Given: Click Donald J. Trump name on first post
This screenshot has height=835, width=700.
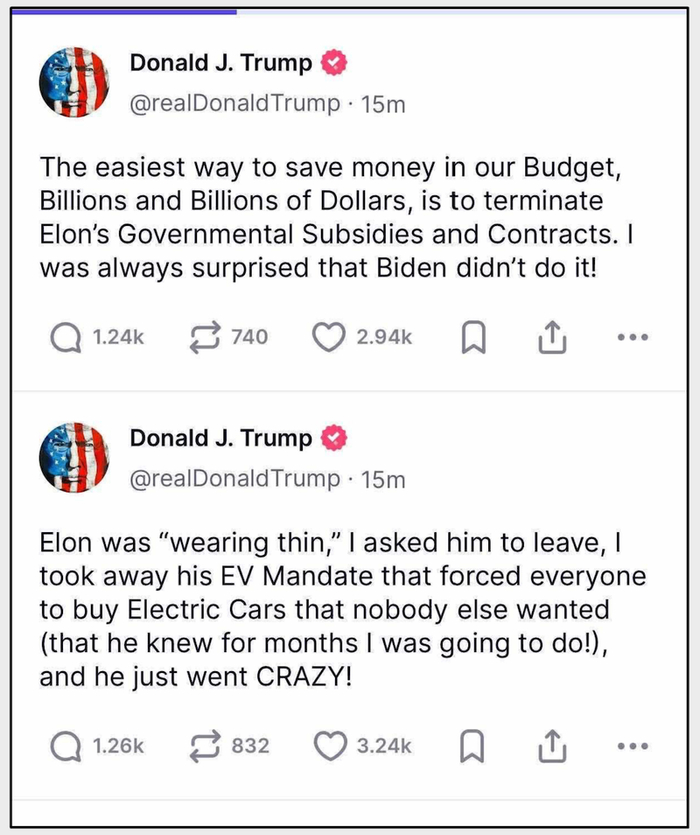Looking at the screenshot, I should click(x=221, y=63).
